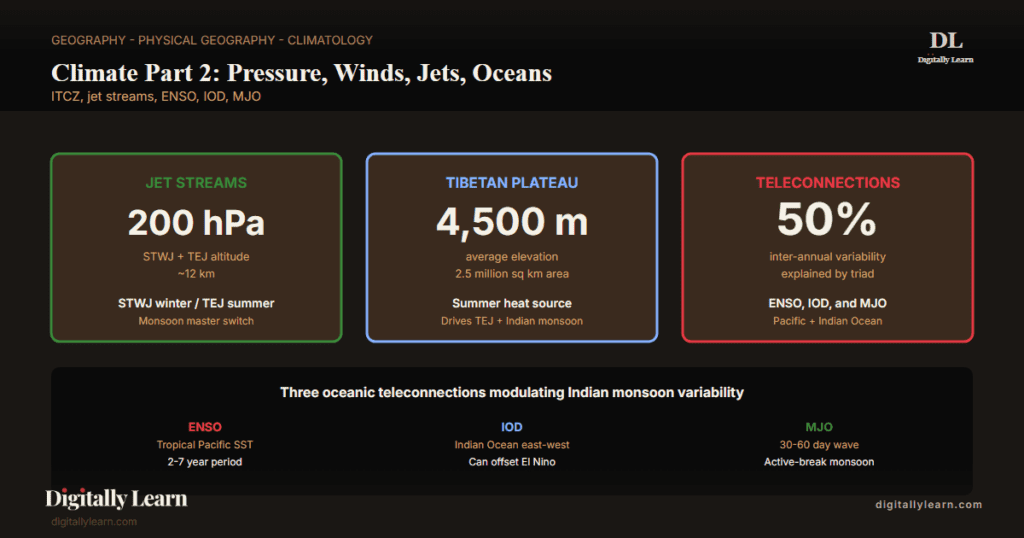Click 'Active-break monsoon' text
The image size is (1024, 538).
pyautogui.click(x=819, y=462)
